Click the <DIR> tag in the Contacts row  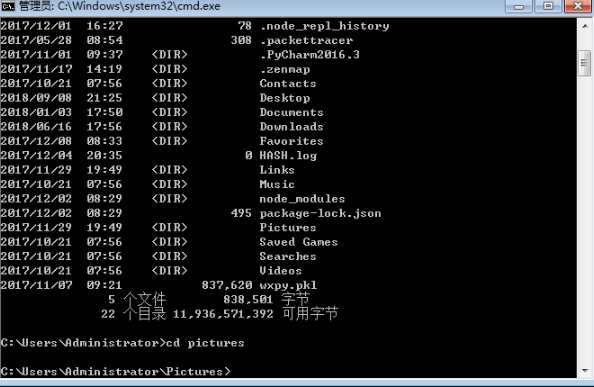[x=169, y=83]
